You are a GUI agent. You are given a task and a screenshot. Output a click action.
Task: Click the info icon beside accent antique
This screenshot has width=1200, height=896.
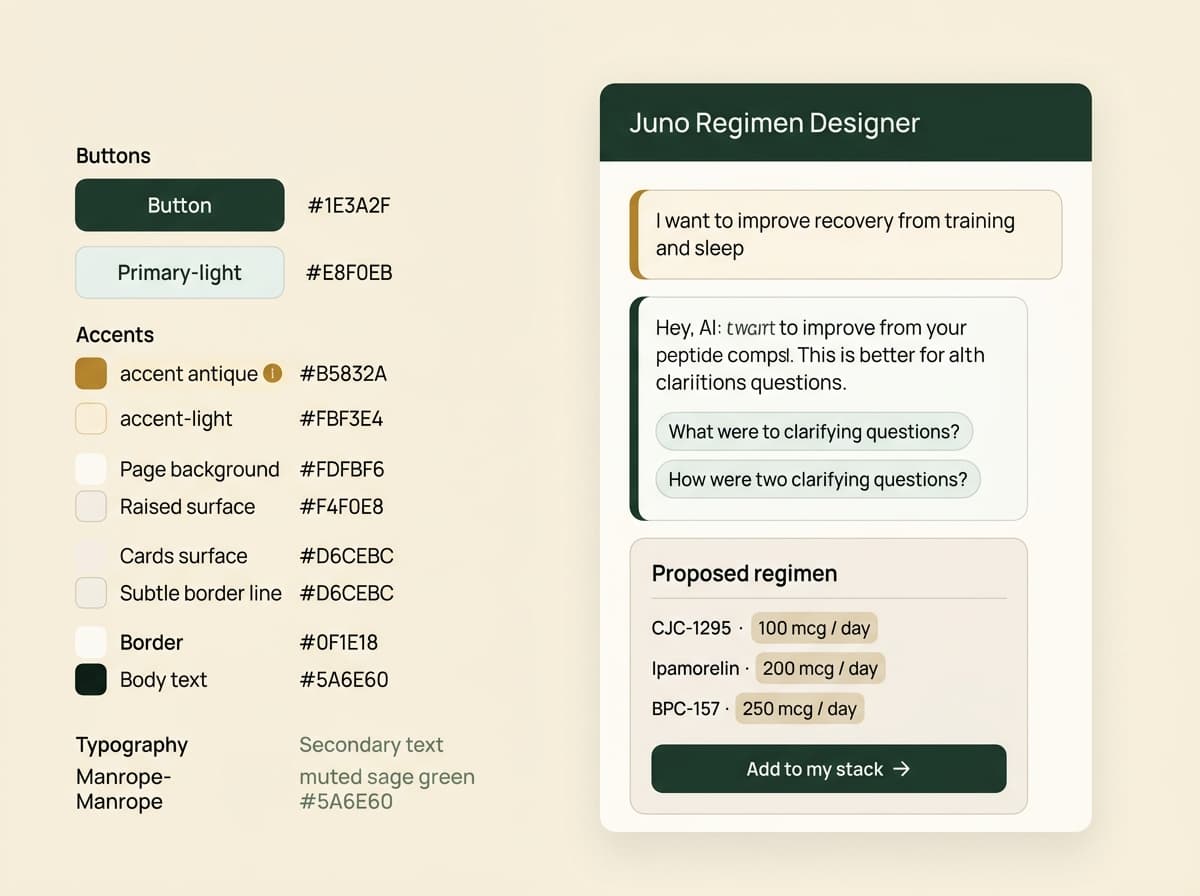272,374
